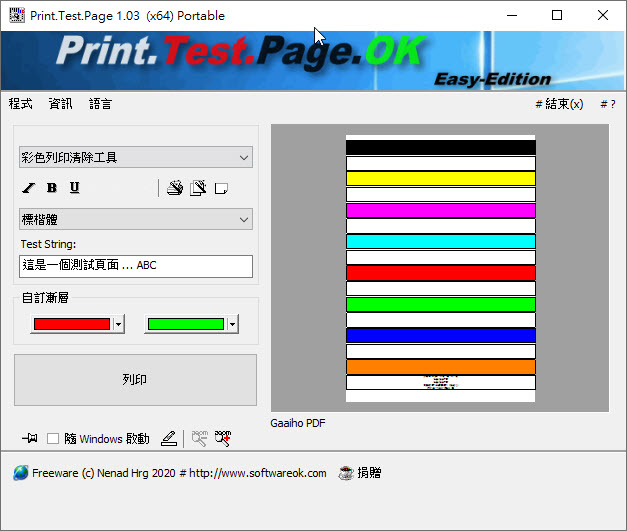Screen dimensions: 627x531
Task: Click the 捐贈 donate link
Action: pos(369,473)
